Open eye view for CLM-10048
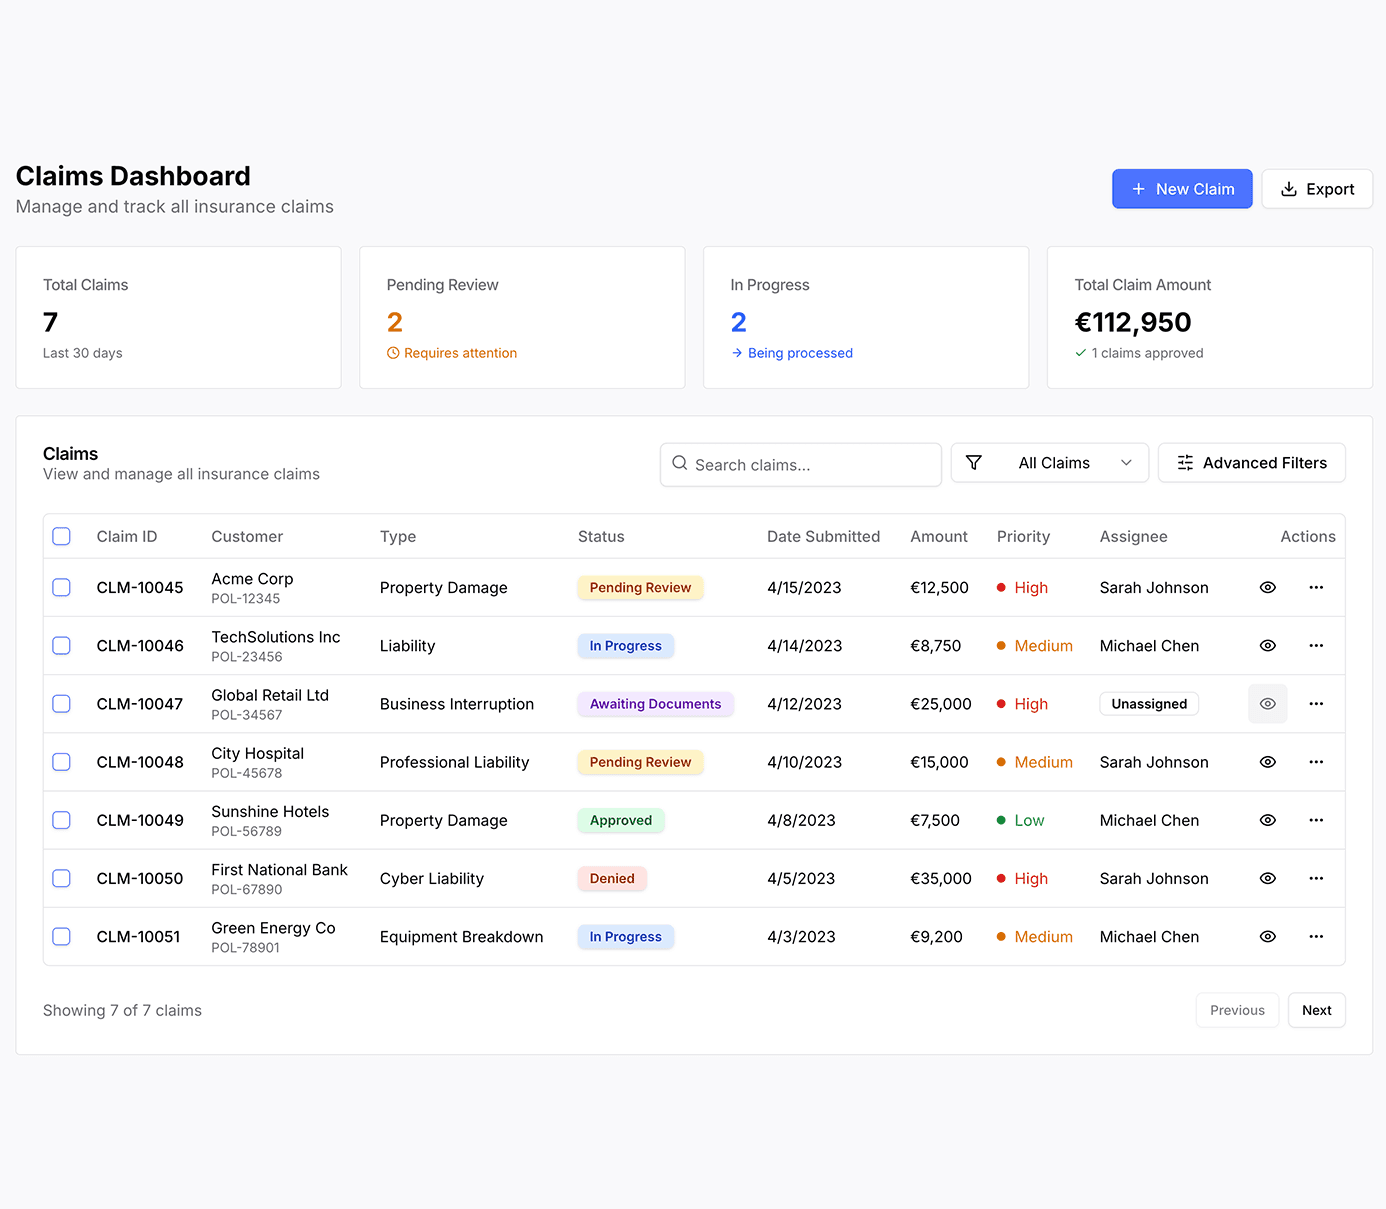Image resolution: width=1386 pixels, height=1209 pixels. [1267, 761]
